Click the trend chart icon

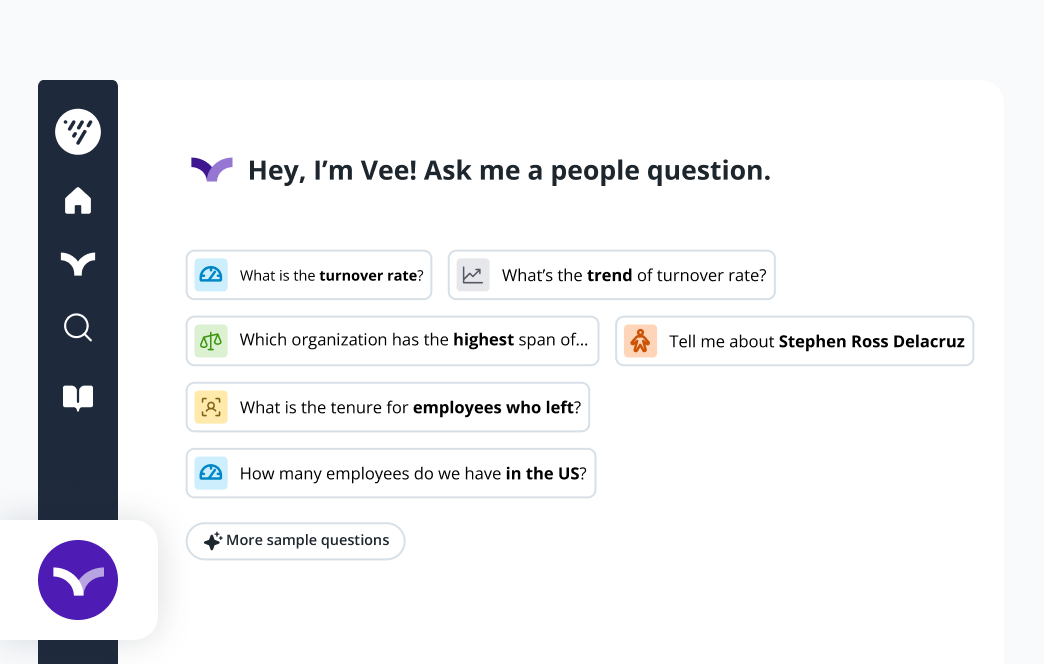point(473,275)
